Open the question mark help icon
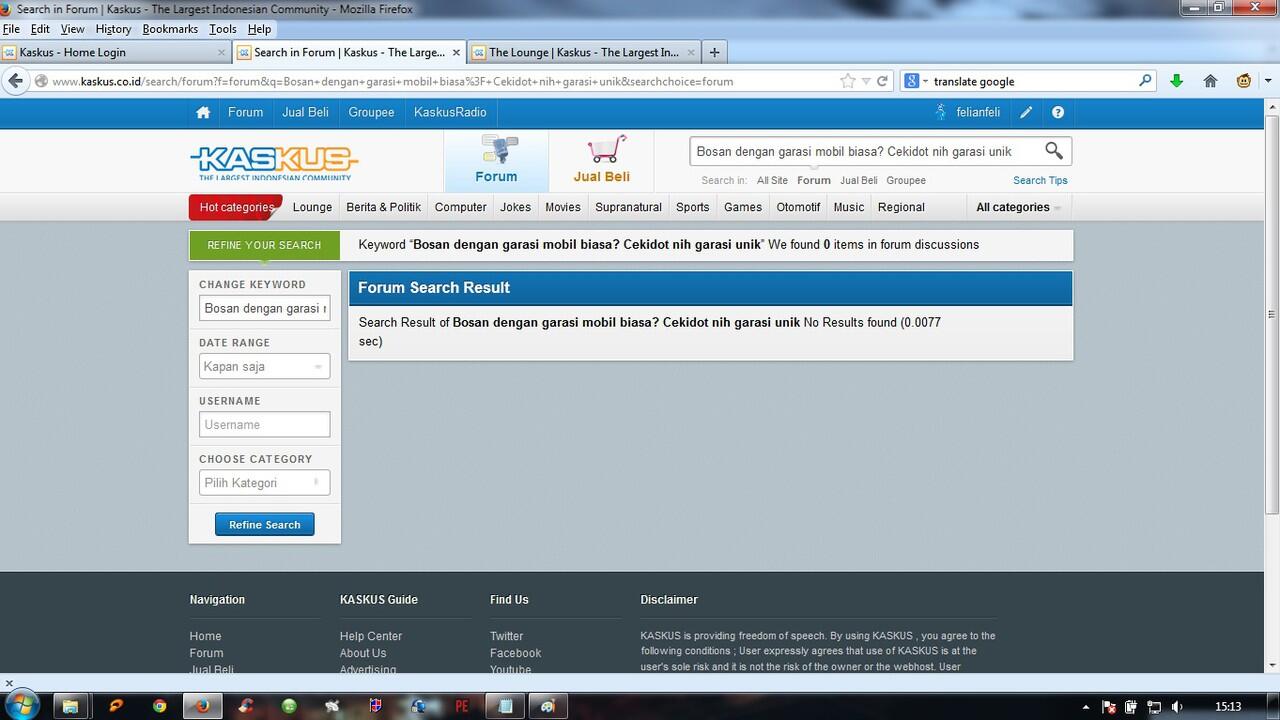The width and height of the screenshot is (1280, 720). tap(1058, 113)
